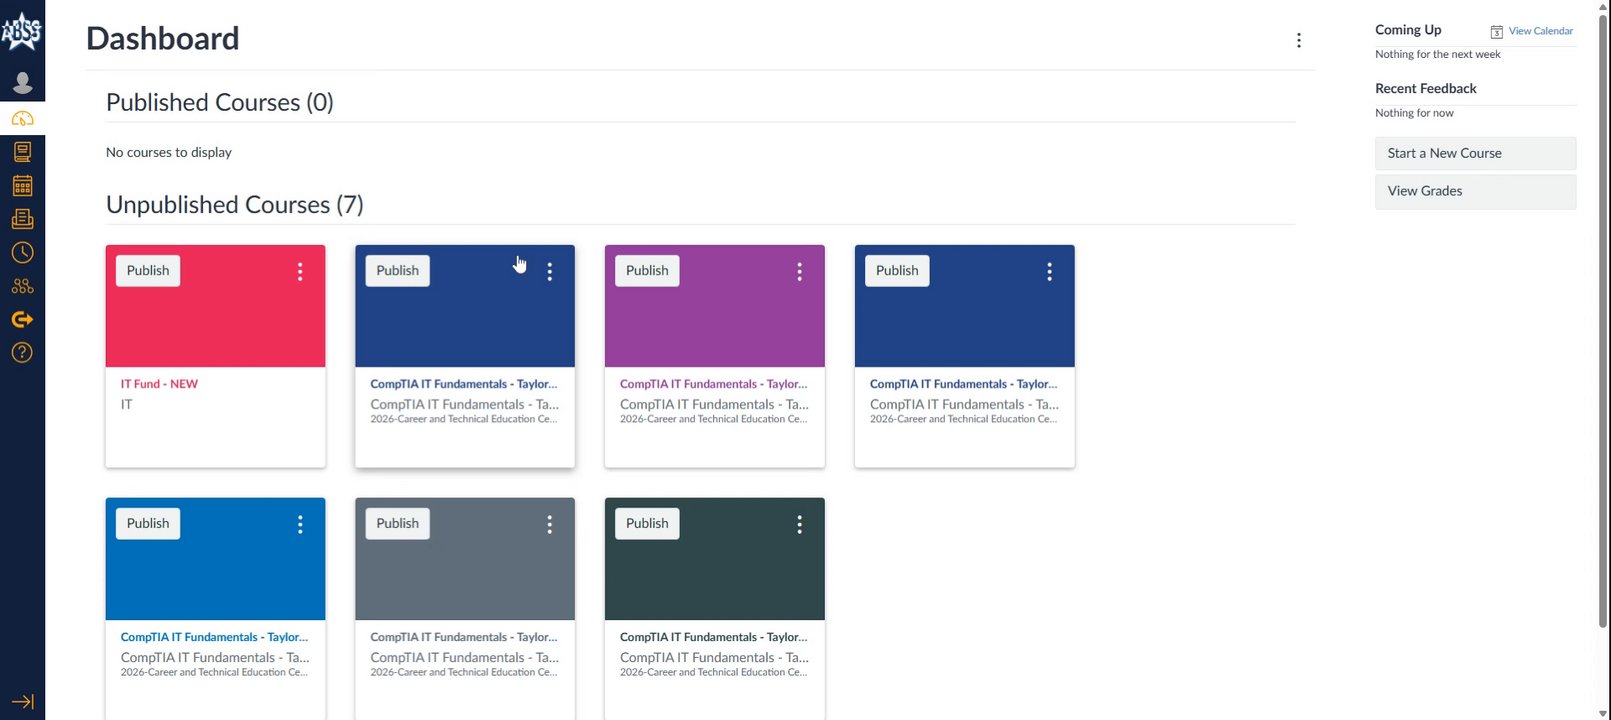
Task: Open the three-dot menu on the bright blue card
Action: 300,524
